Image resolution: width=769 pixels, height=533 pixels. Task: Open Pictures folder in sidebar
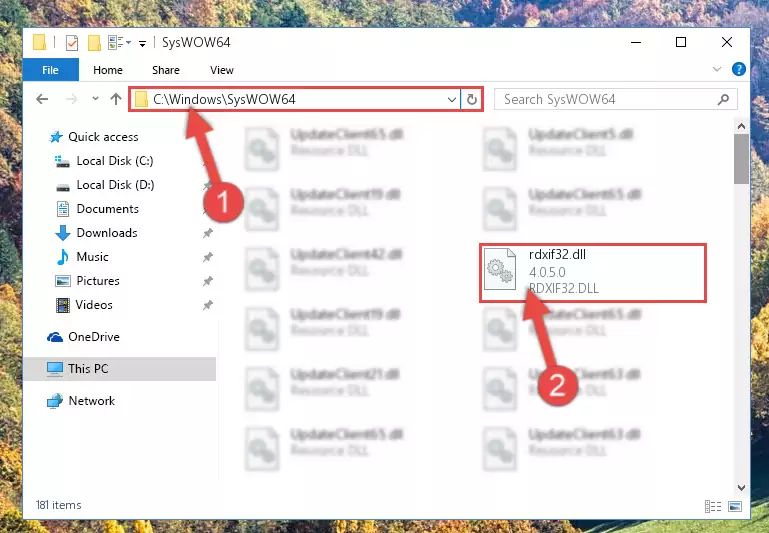(x=98, y=281)
